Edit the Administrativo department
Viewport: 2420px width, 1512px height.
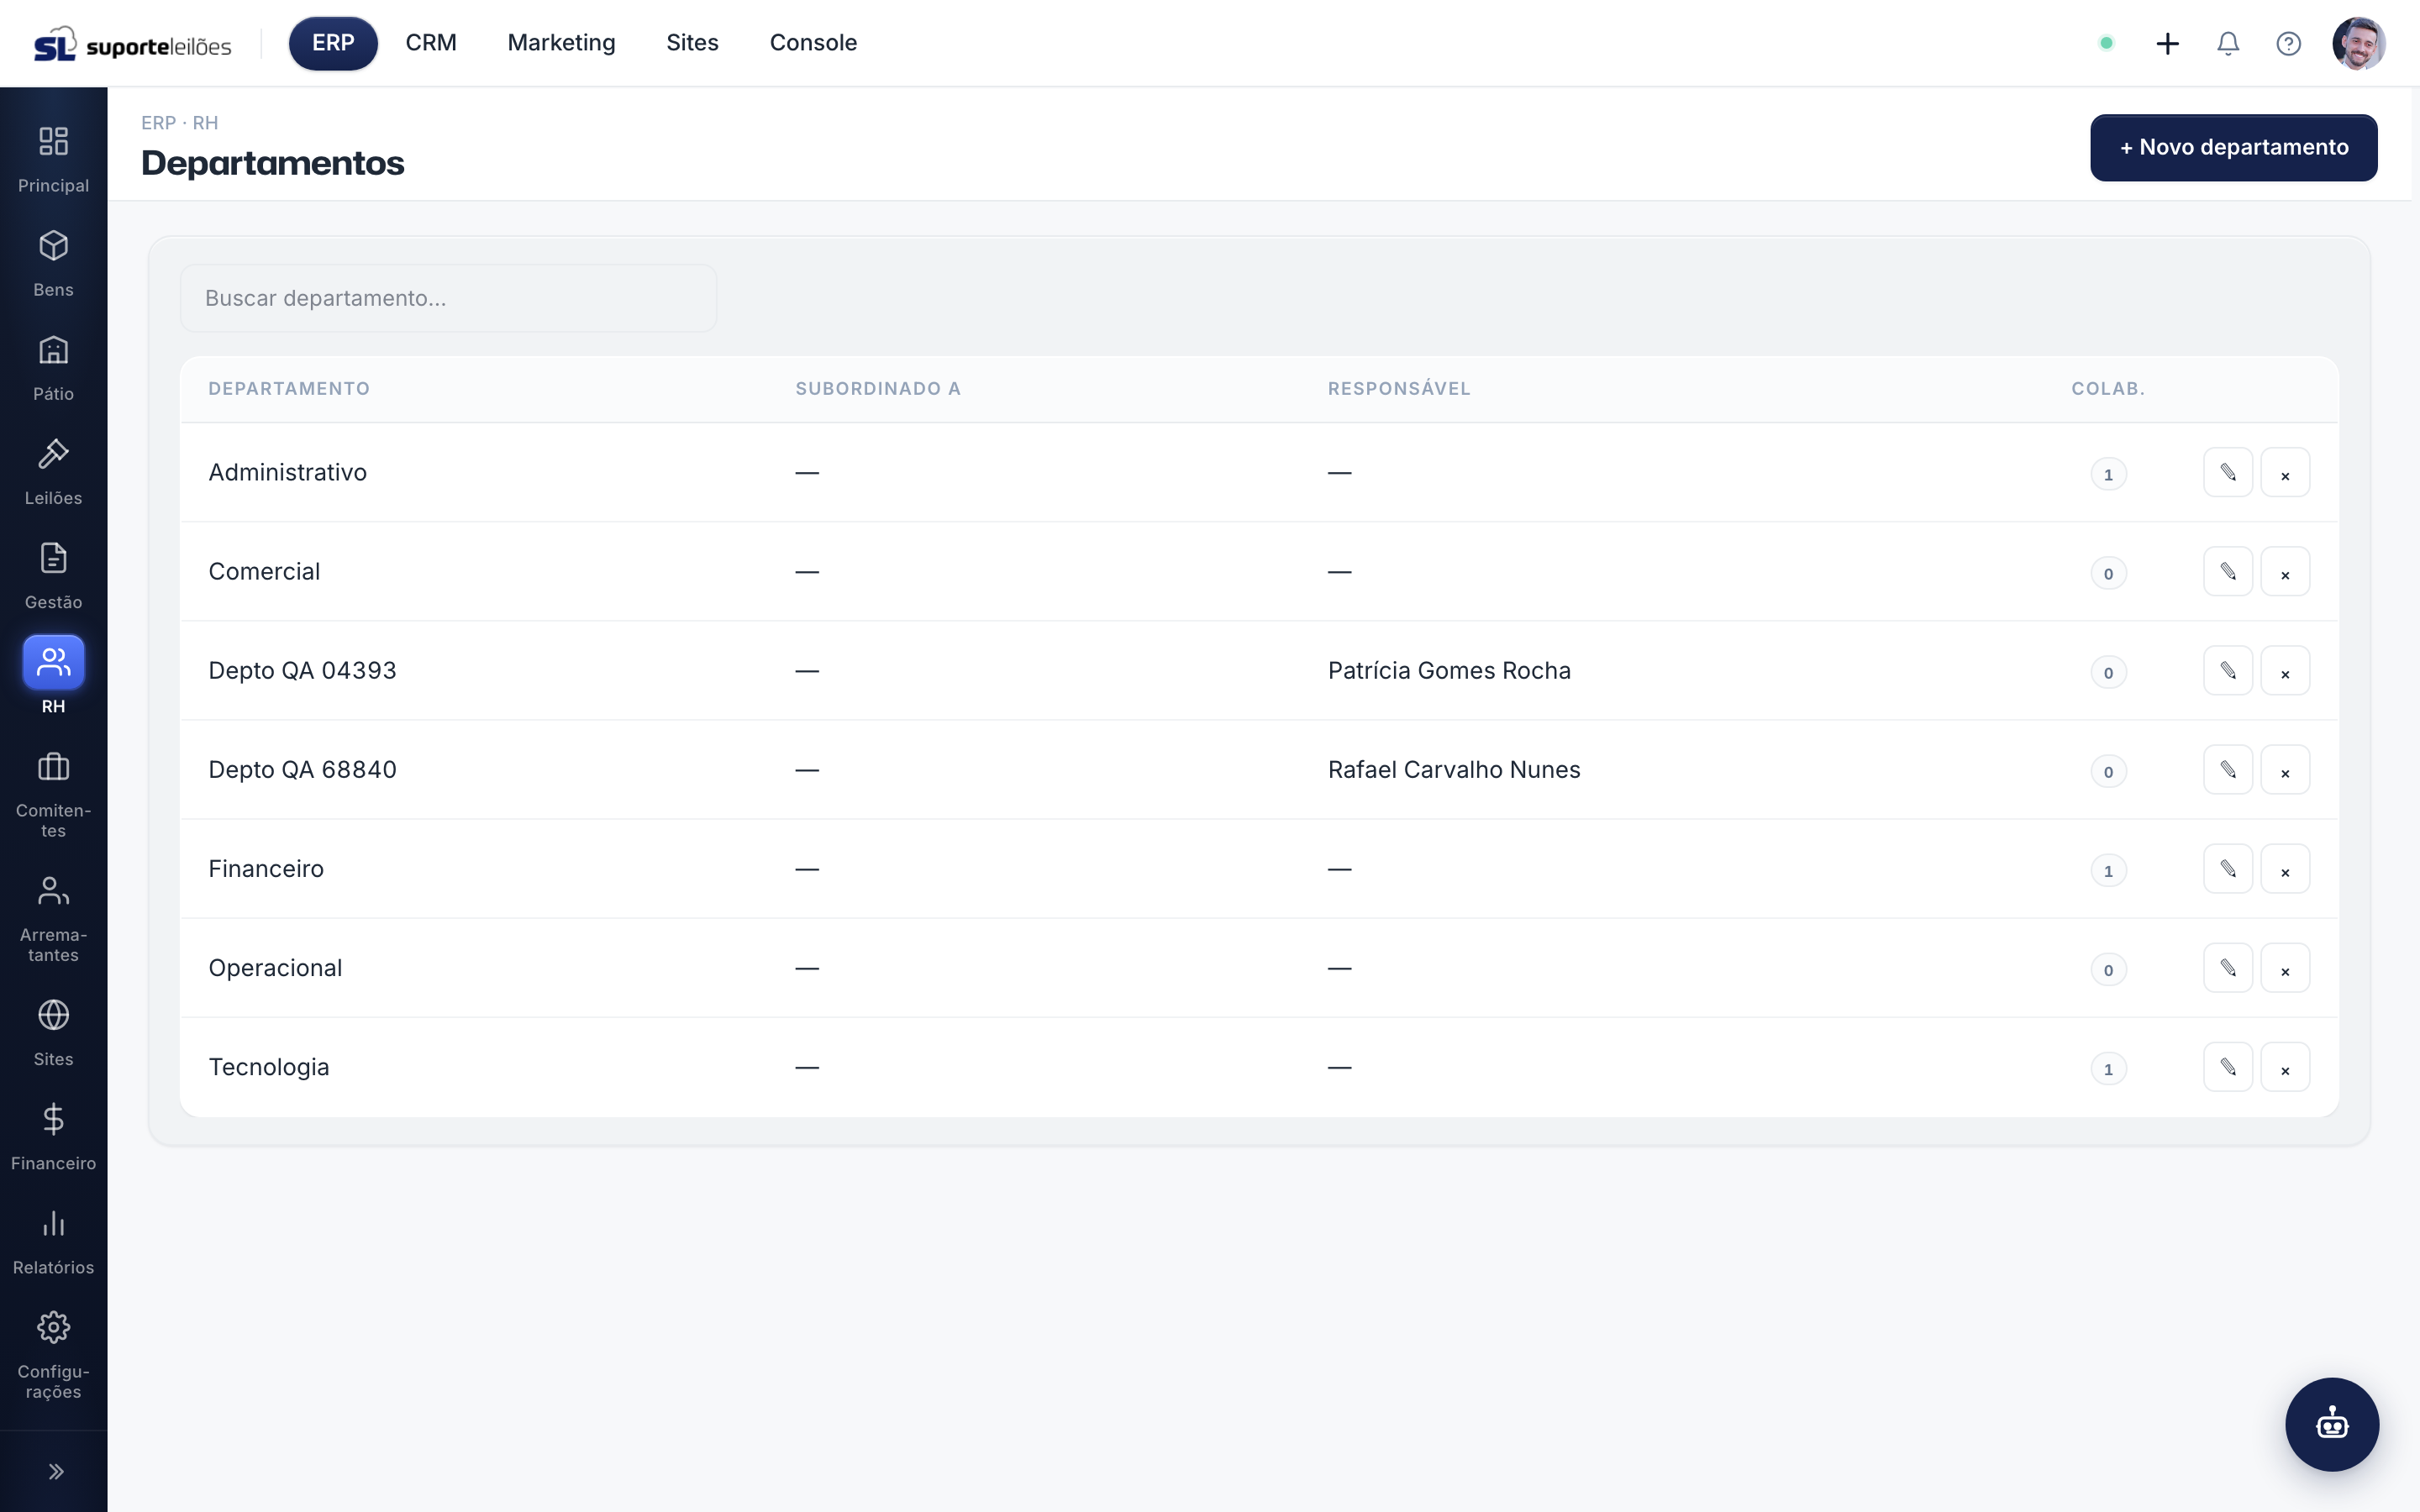coord(2227,472)
